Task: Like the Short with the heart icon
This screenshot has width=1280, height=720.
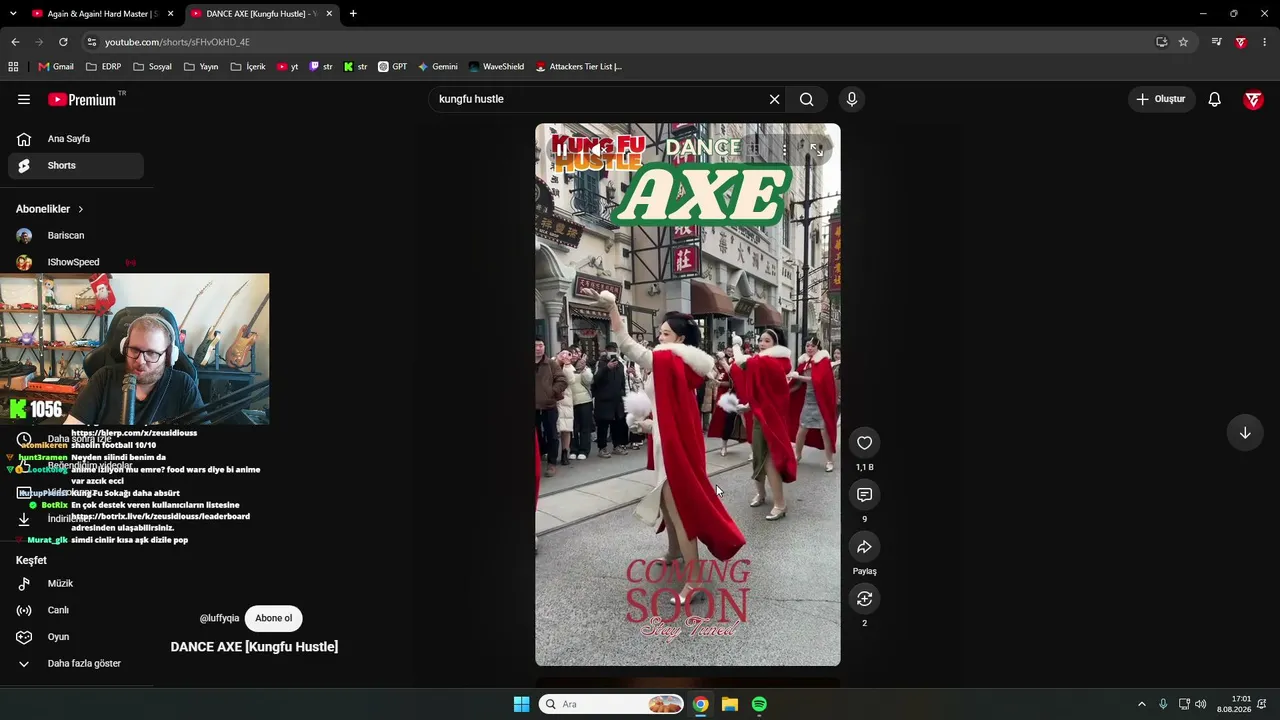Action: [865, 443]
